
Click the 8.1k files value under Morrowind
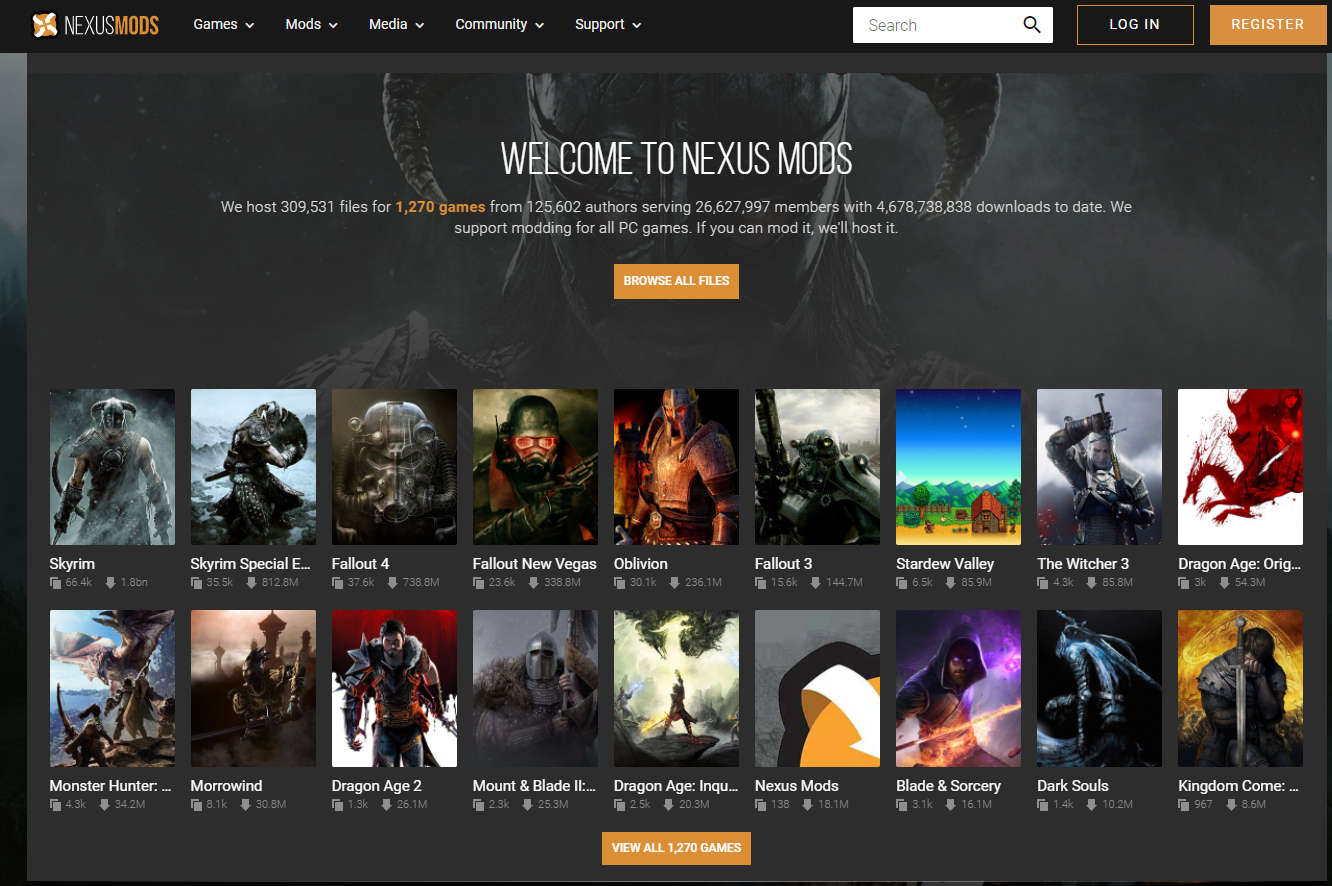[x=215, y=805]
